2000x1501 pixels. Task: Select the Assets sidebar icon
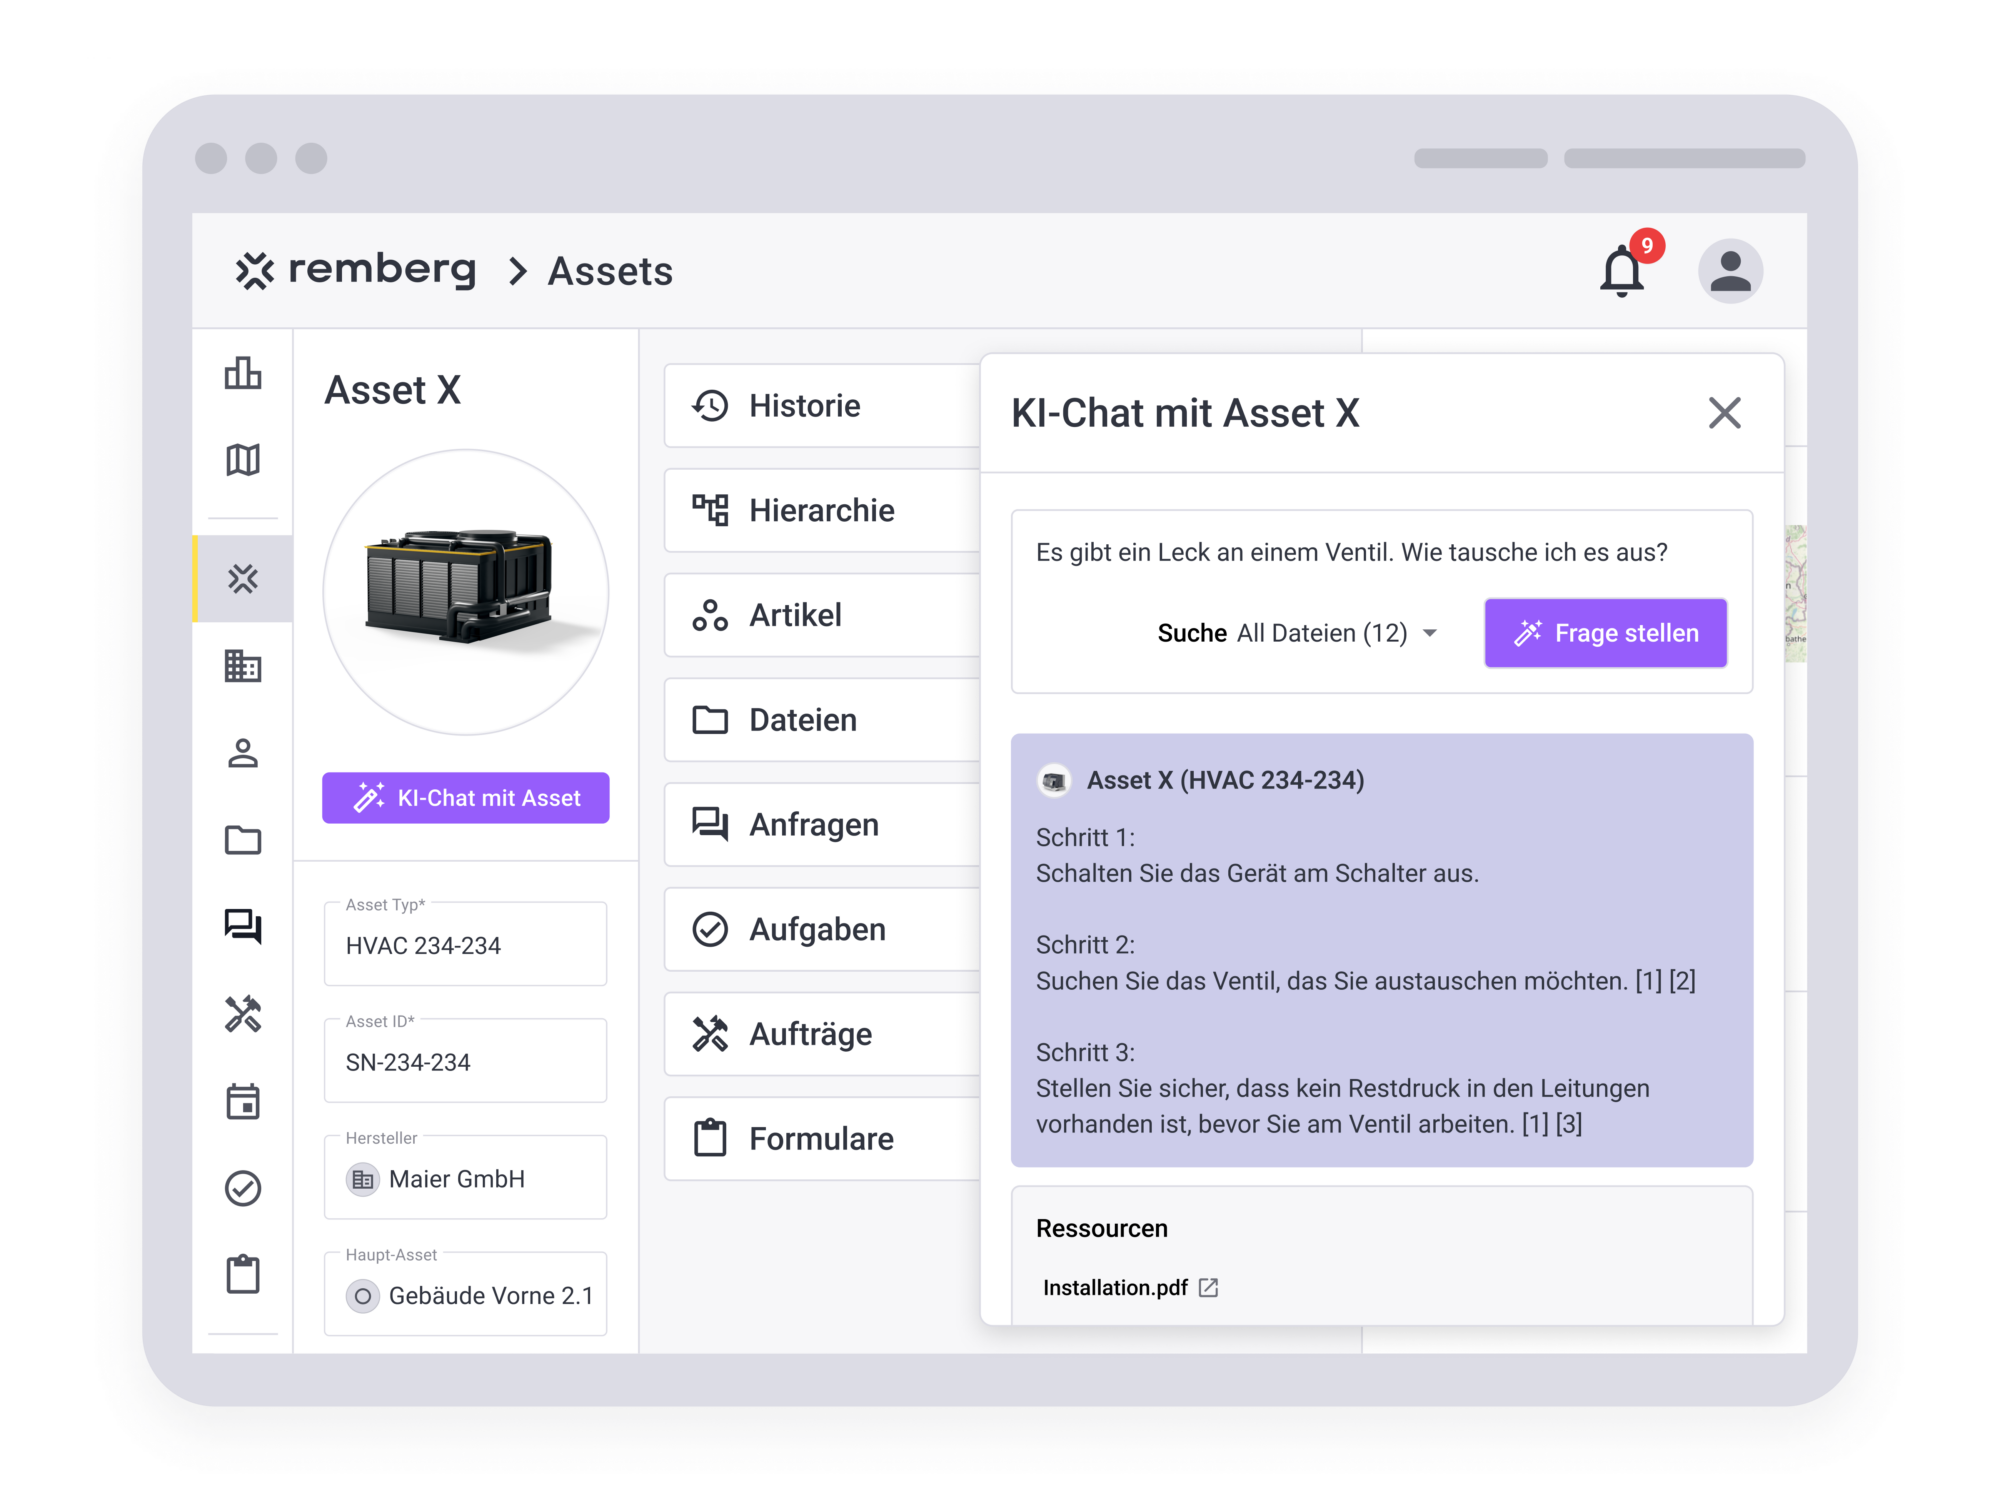click(x=243, y=579)
